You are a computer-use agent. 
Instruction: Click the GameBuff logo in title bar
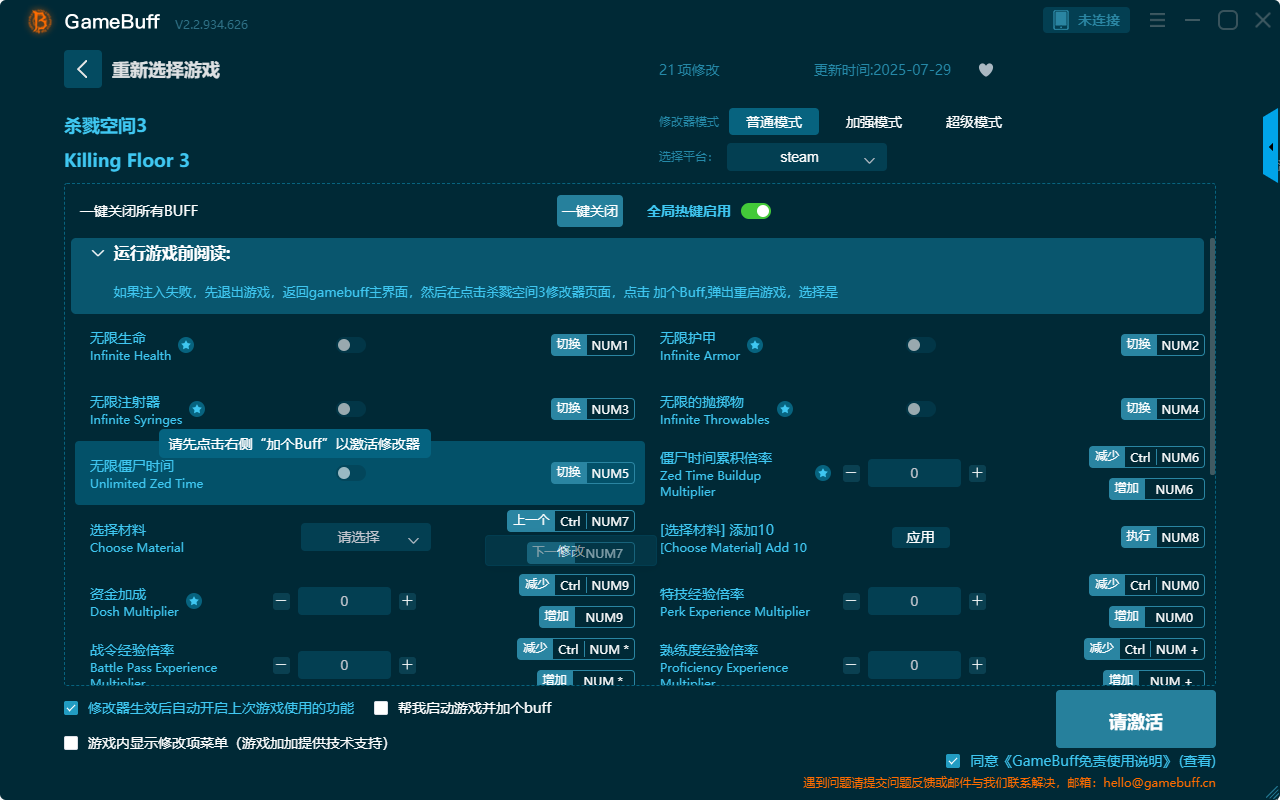pos(38,21)
